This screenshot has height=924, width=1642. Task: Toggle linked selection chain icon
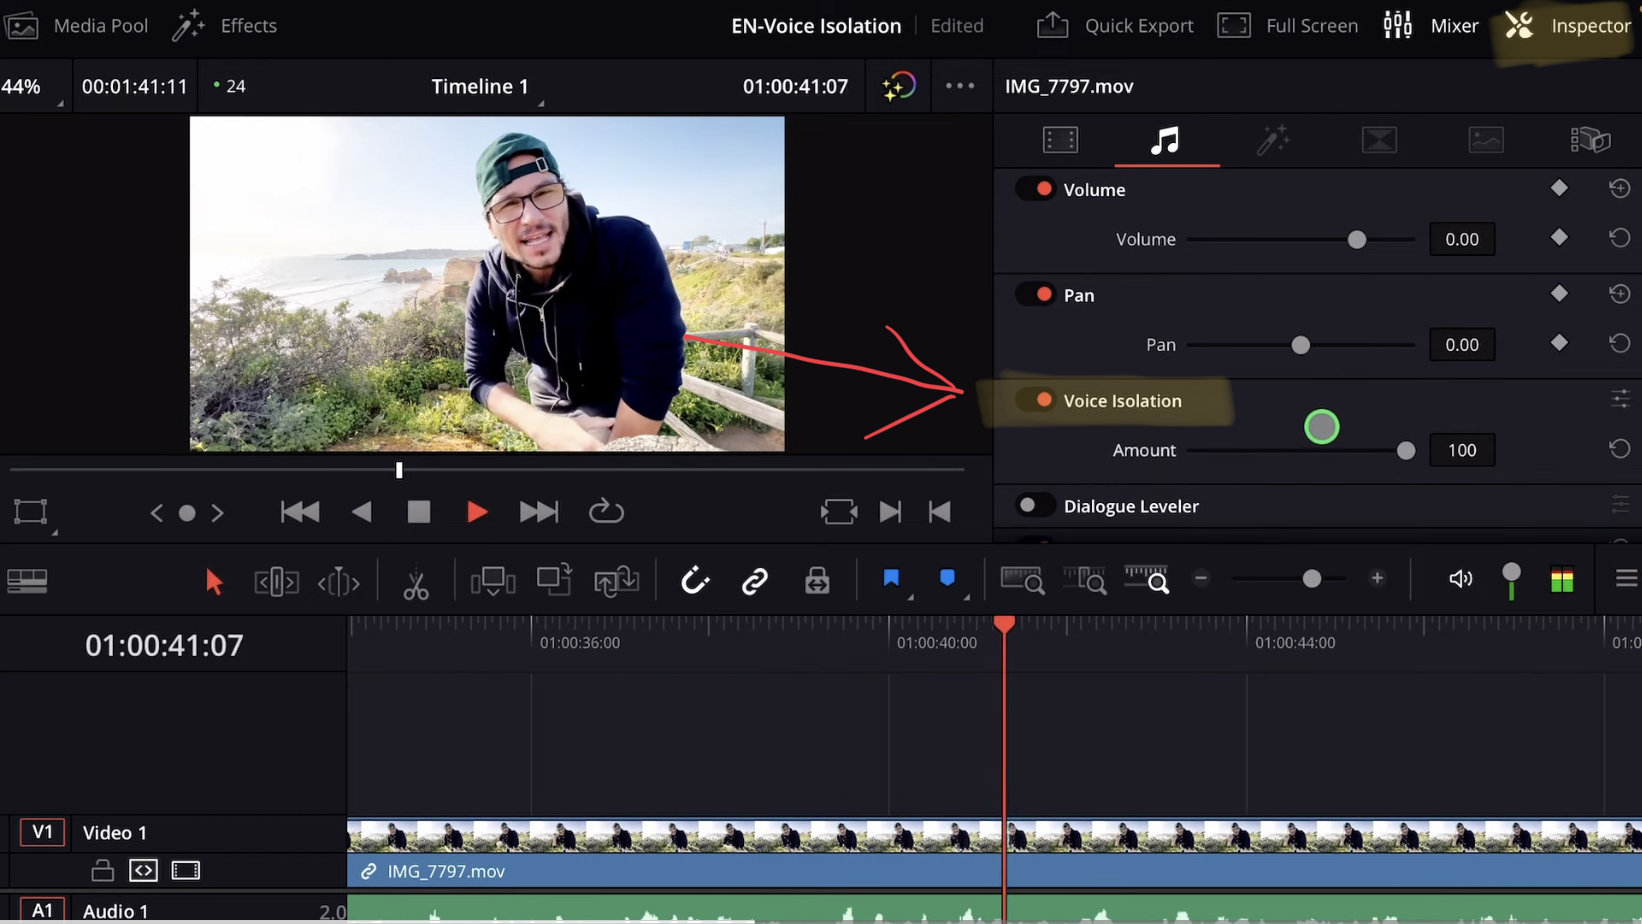[754, 580]
